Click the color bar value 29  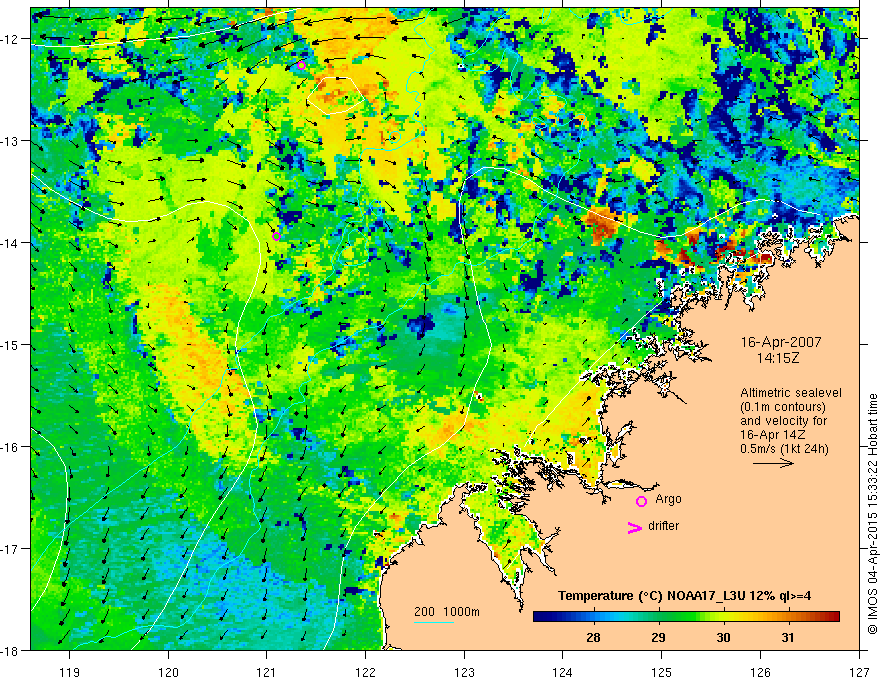[x=658, y=637]
